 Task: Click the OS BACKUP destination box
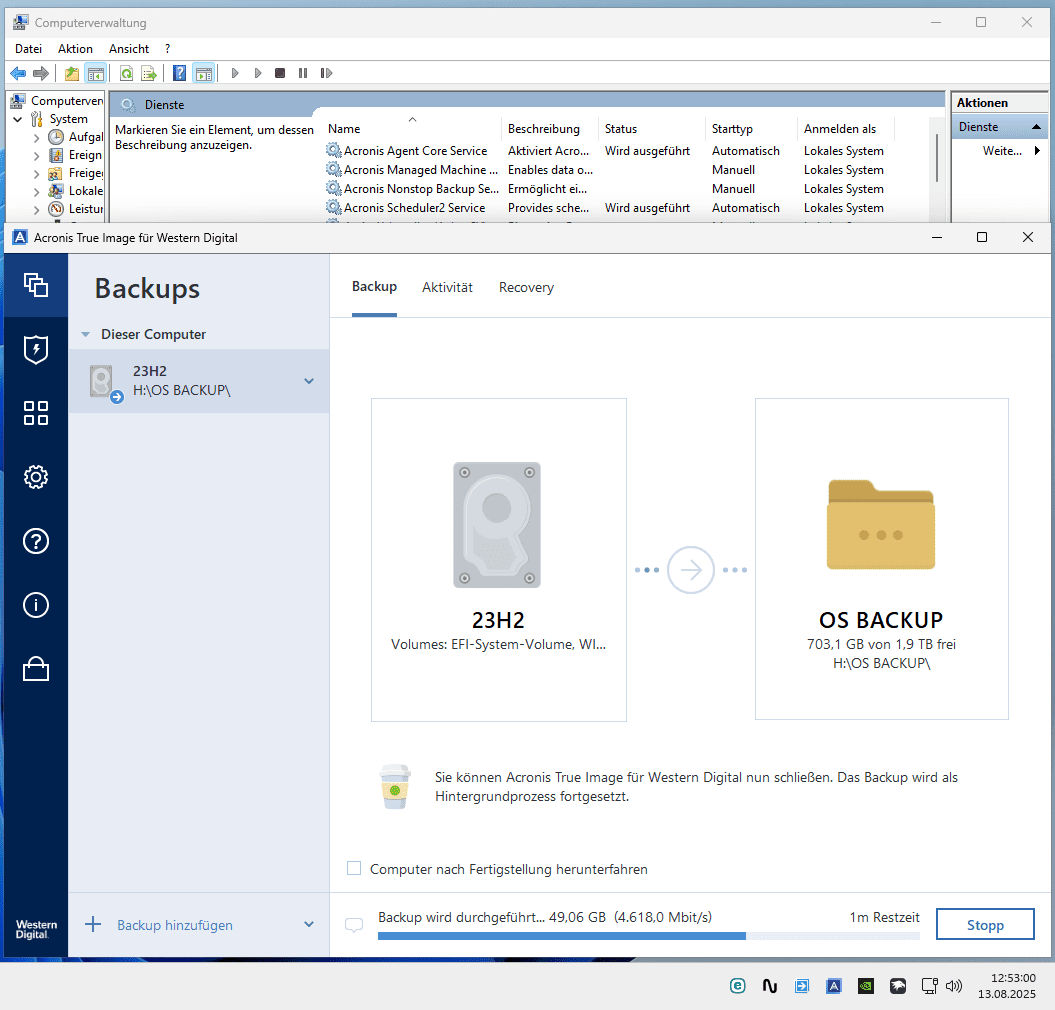(x=881, y=559)
